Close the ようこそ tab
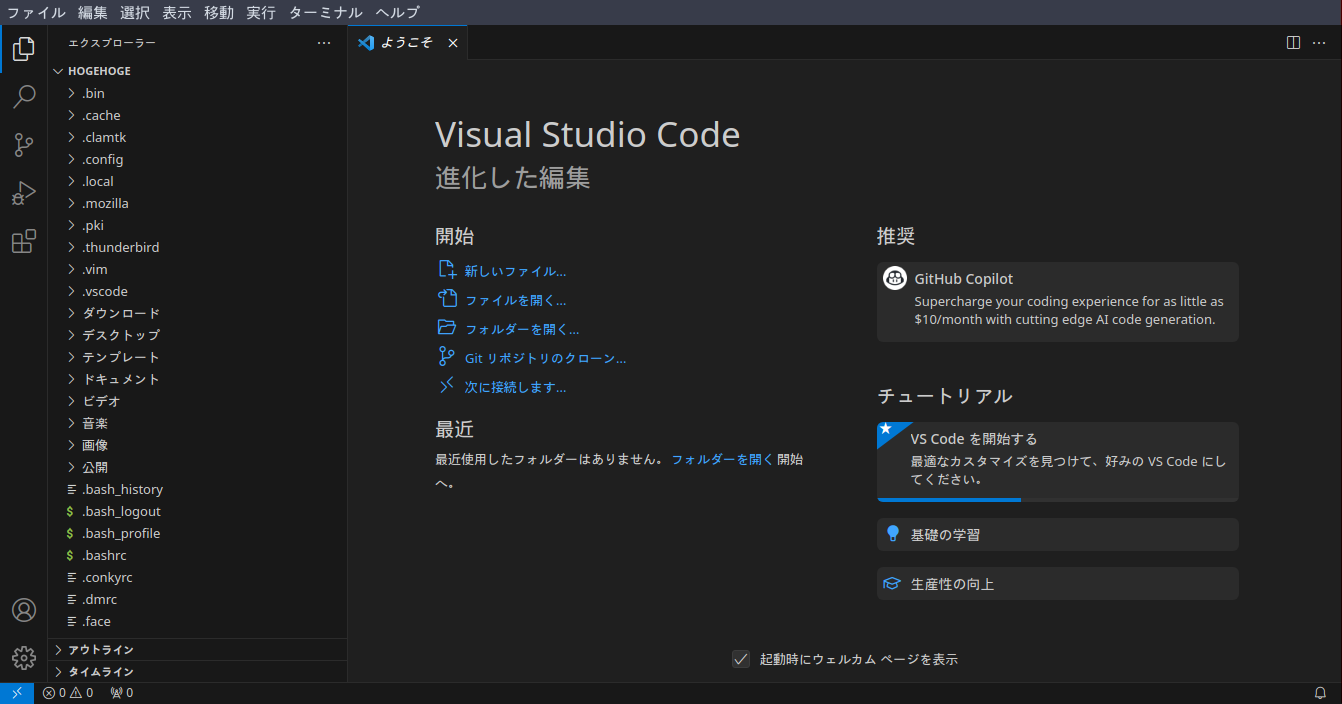This screenshot has width=1342, height=704. pyautogui.click(x=453, y=43)
